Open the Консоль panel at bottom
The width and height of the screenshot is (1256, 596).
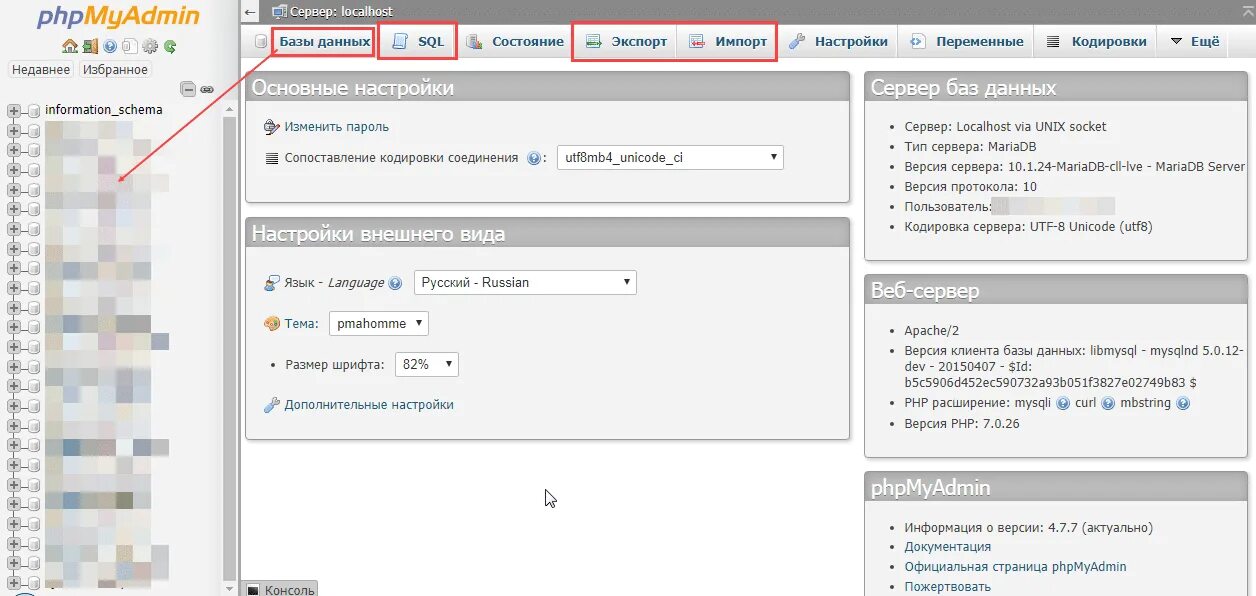[281, 589]
